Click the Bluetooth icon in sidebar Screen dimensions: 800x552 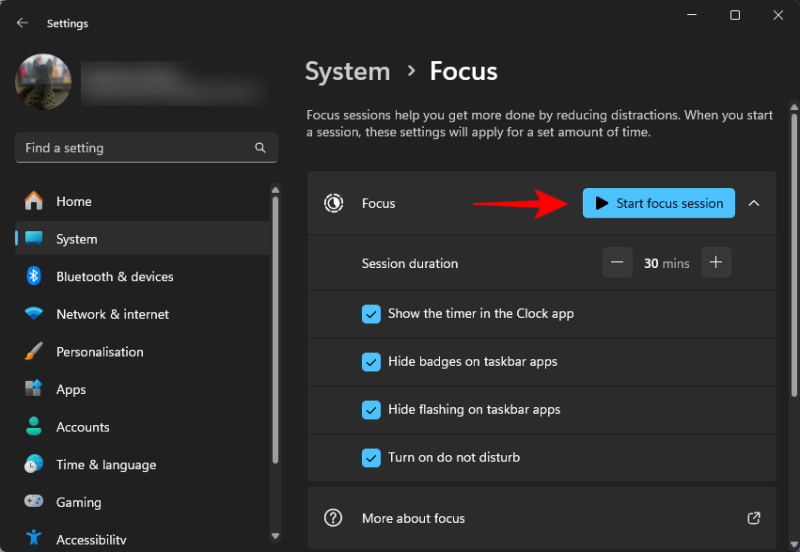pos(34,276)
